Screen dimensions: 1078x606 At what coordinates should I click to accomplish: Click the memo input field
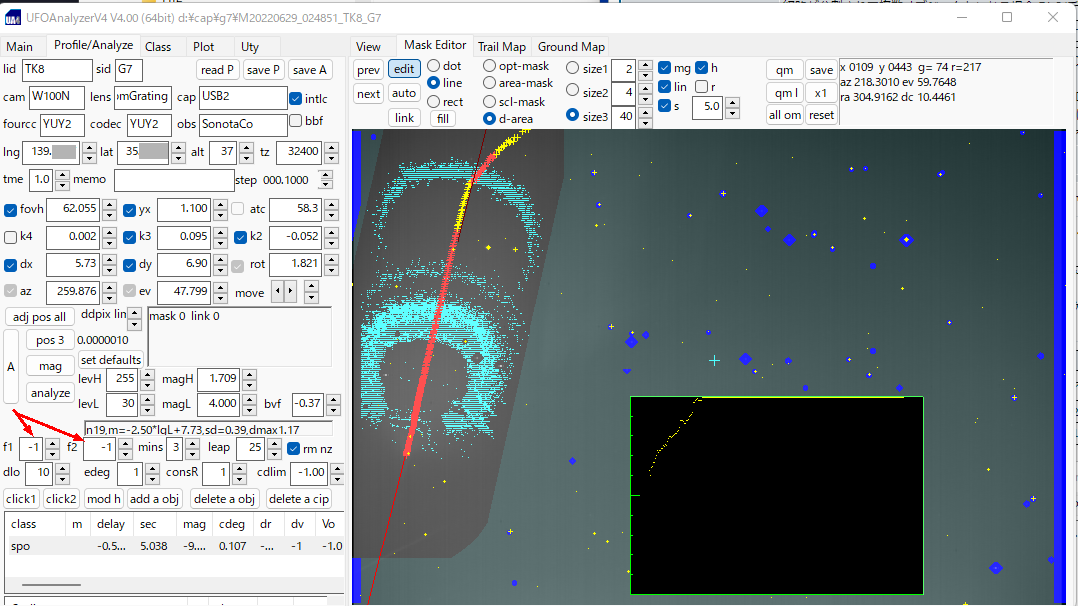pos(174,180)
